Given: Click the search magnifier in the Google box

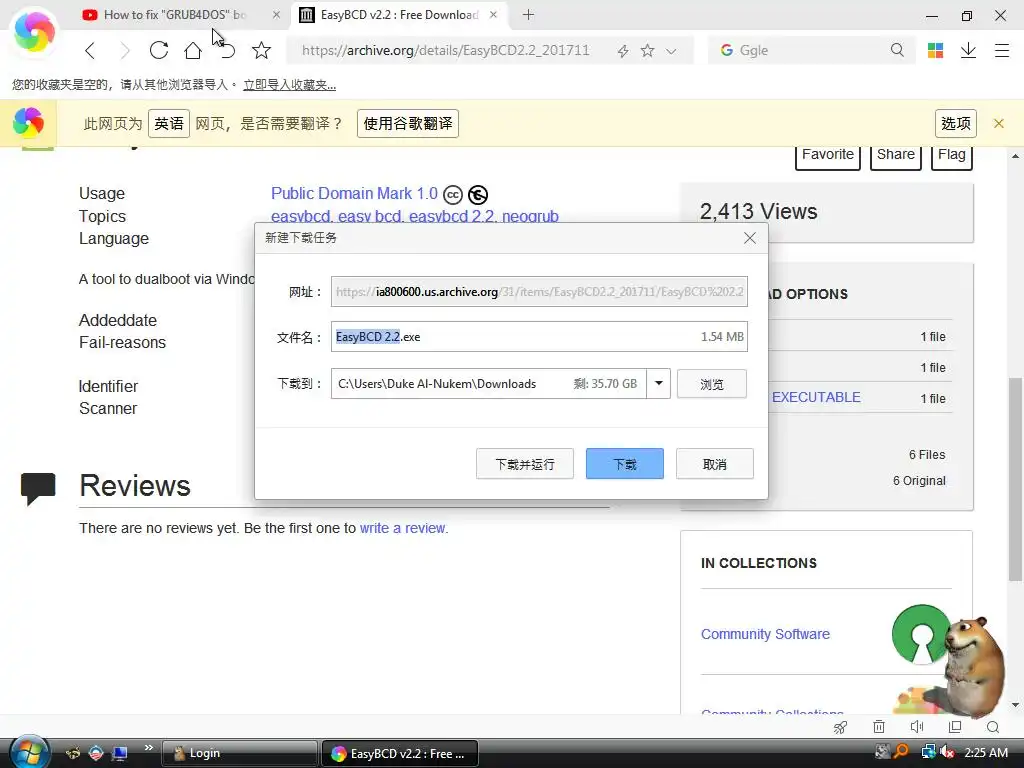Looking at the screenshot, I should [897, 50].
